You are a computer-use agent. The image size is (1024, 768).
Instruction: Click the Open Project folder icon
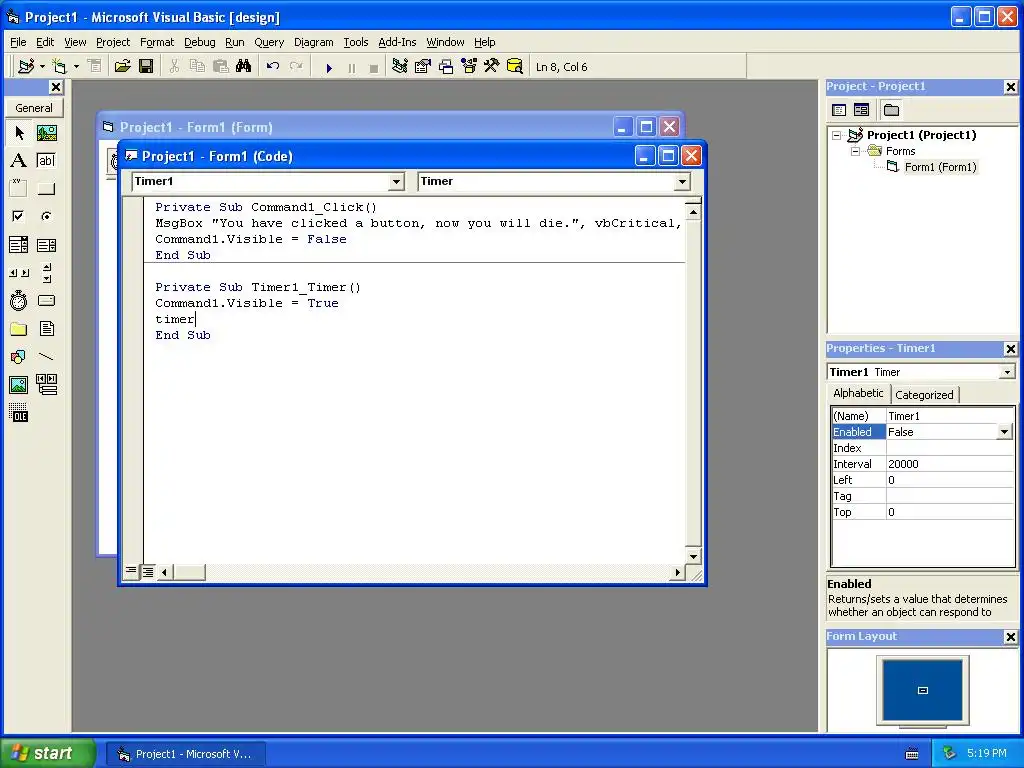pos(122,67)
